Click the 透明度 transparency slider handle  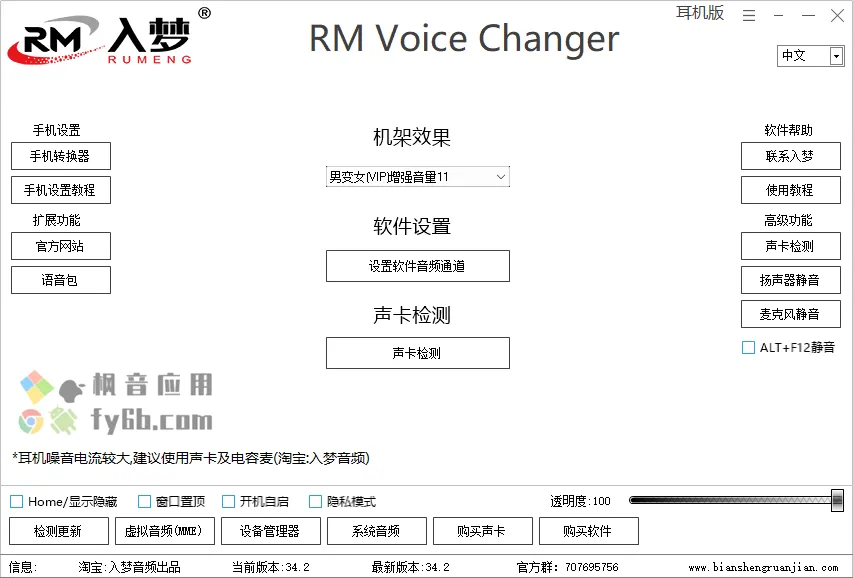click(837, 500)
